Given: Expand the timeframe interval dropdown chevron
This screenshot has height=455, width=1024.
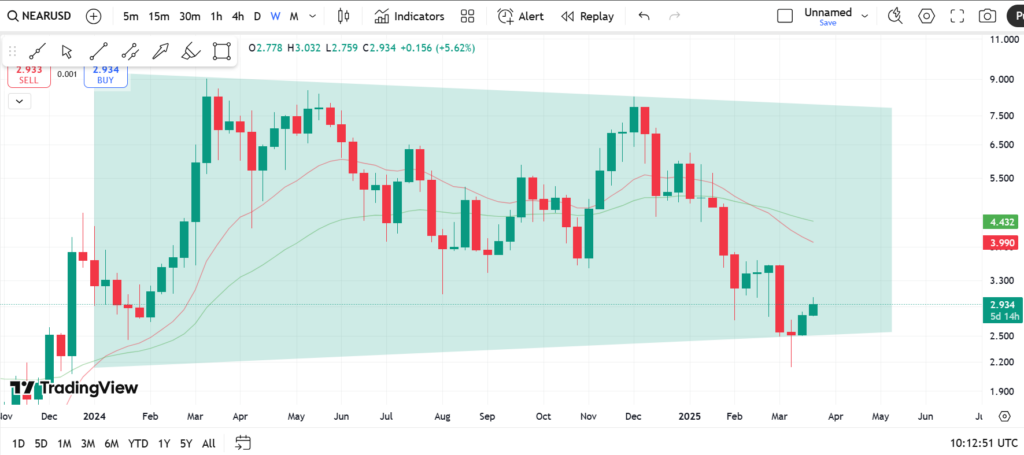Looking at the screenshot, I should pos(314,16).
